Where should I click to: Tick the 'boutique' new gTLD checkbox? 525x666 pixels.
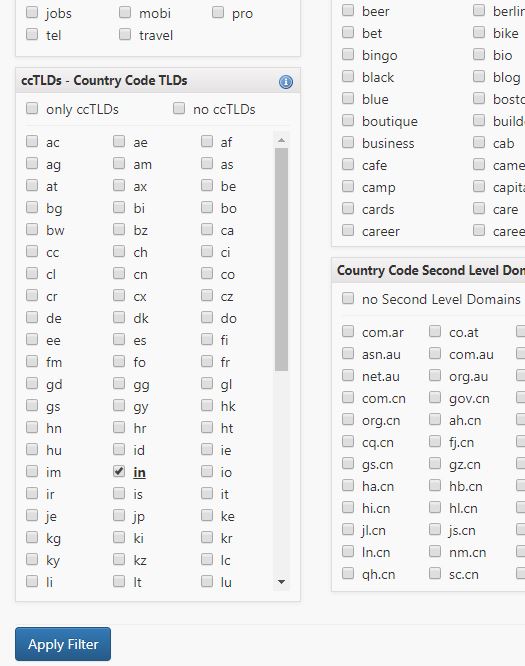coord(348,120)
